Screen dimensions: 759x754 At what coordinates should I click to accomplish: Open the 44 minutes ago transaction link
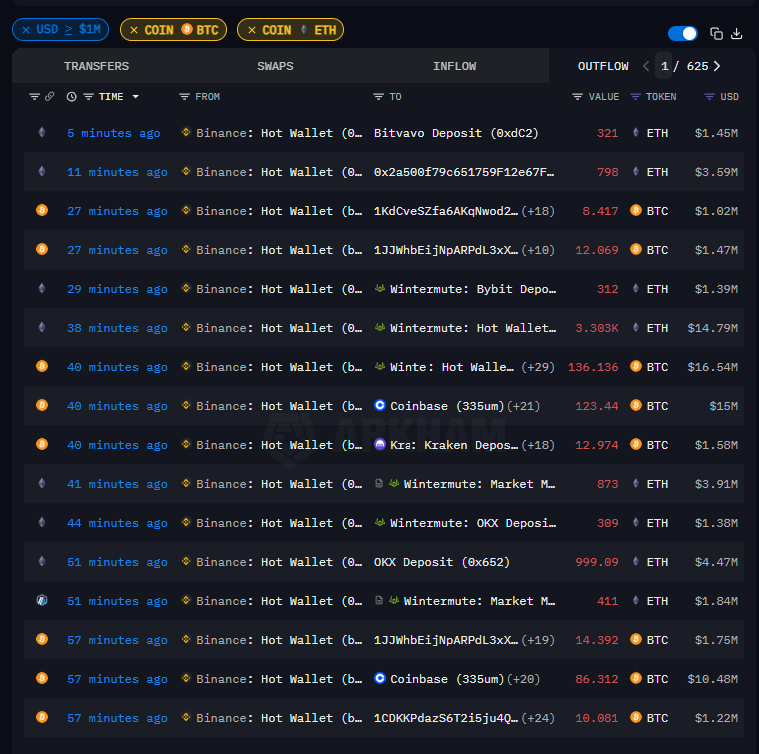117,523
